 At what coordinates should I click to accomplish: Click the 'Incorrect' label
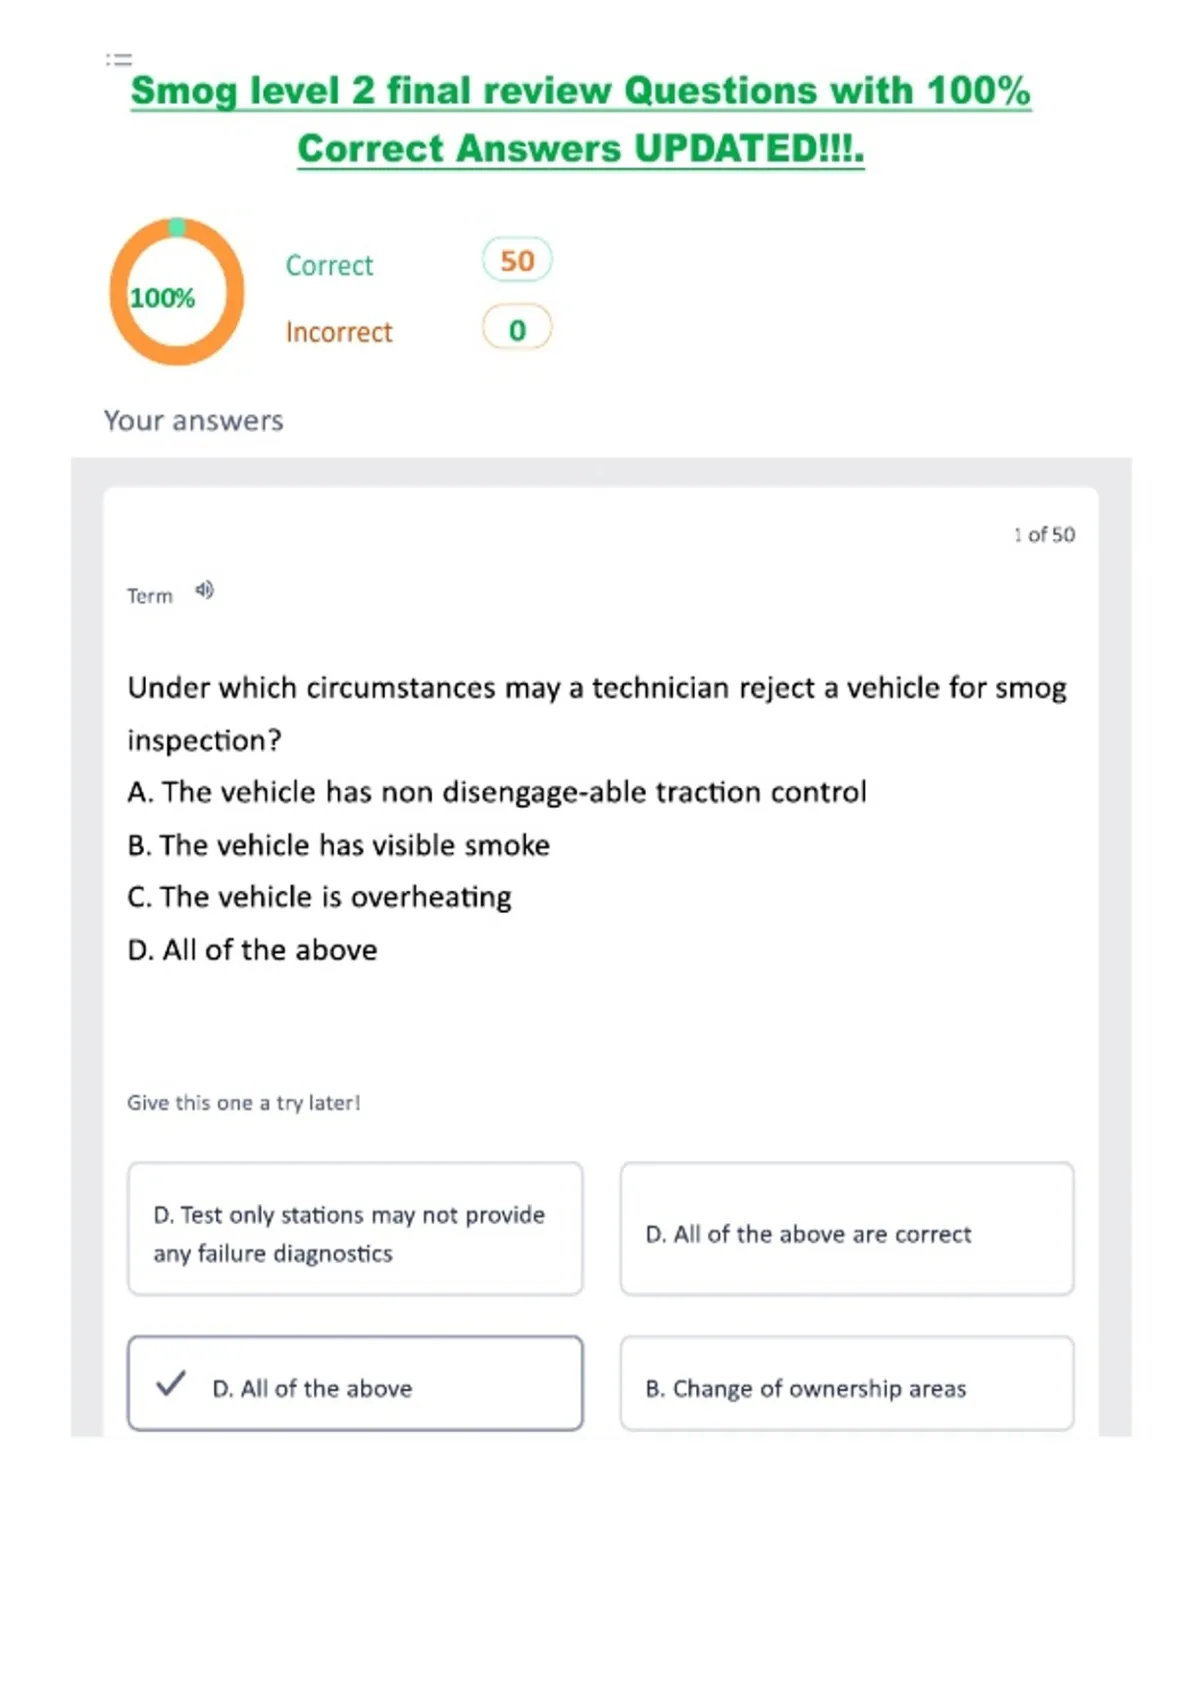tap(339, 332)
